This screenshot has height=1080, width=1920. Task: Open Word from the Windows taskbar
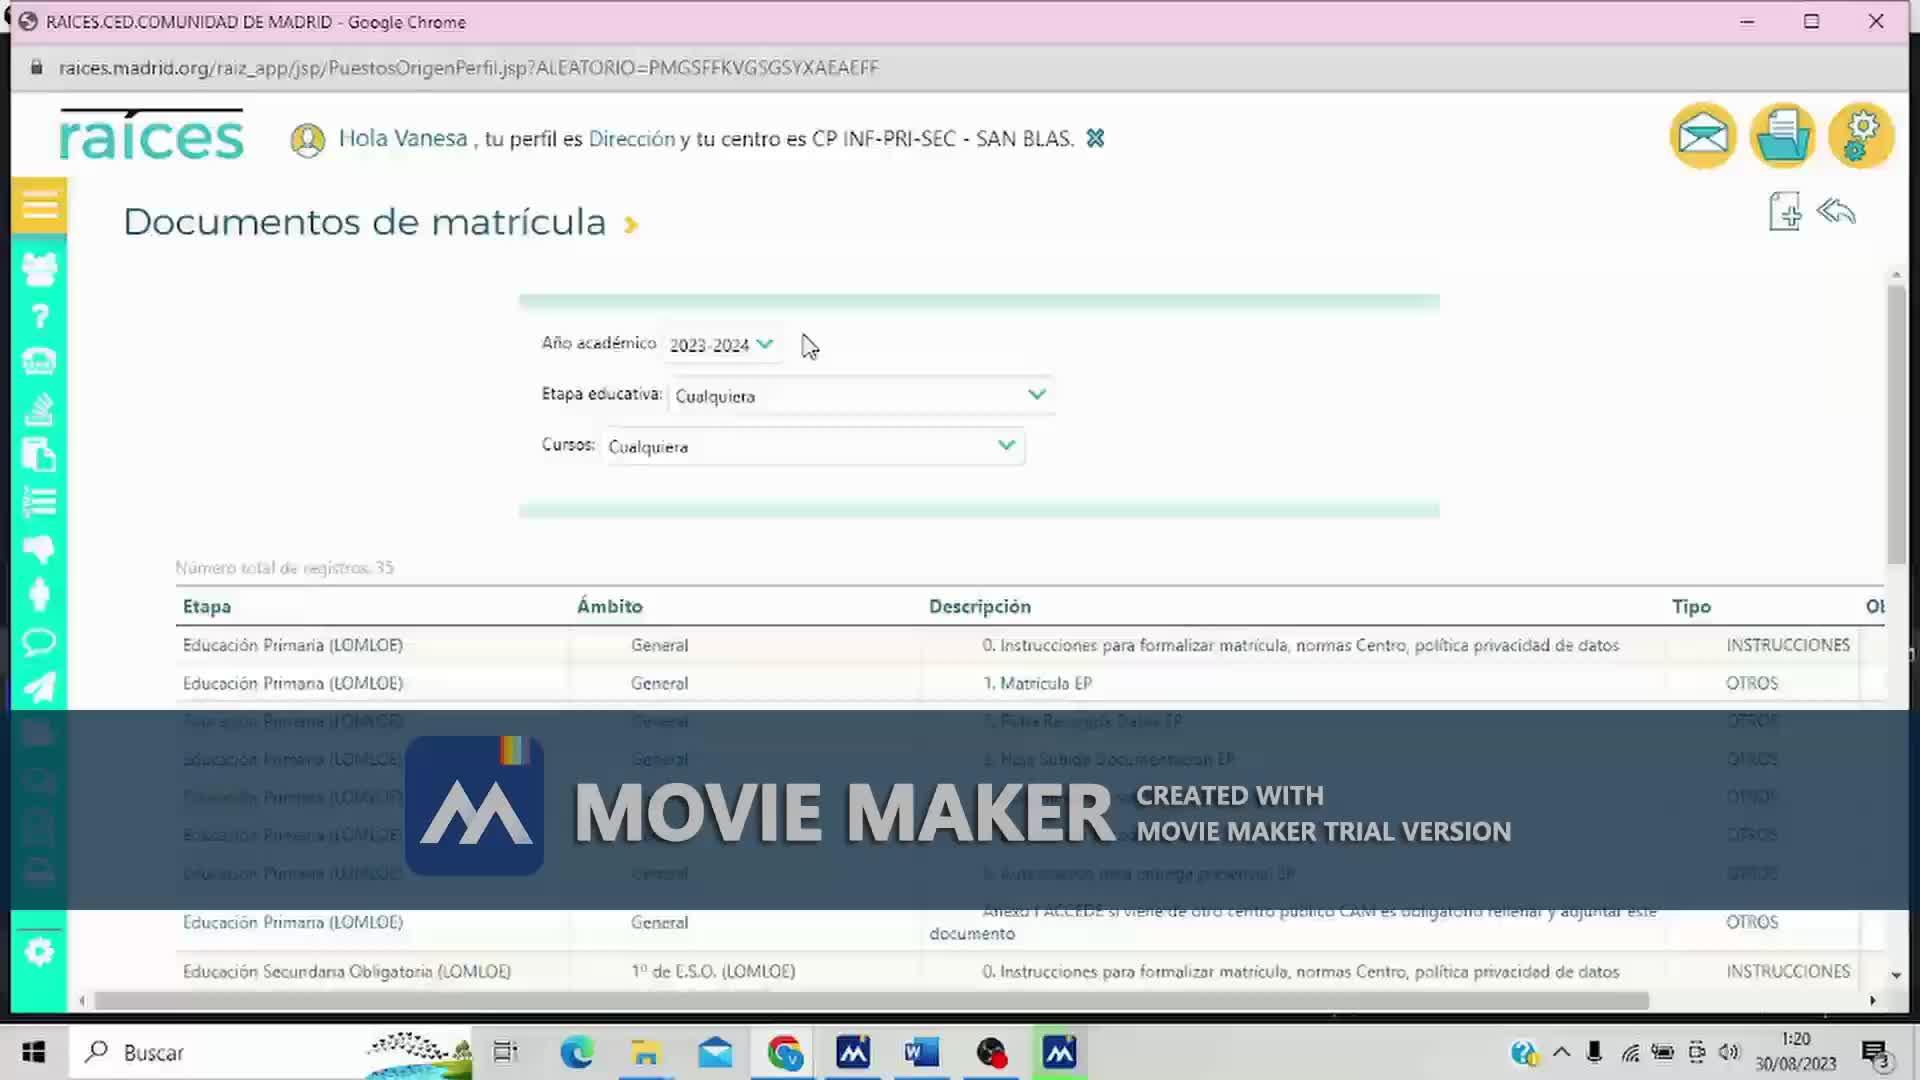921,1052
